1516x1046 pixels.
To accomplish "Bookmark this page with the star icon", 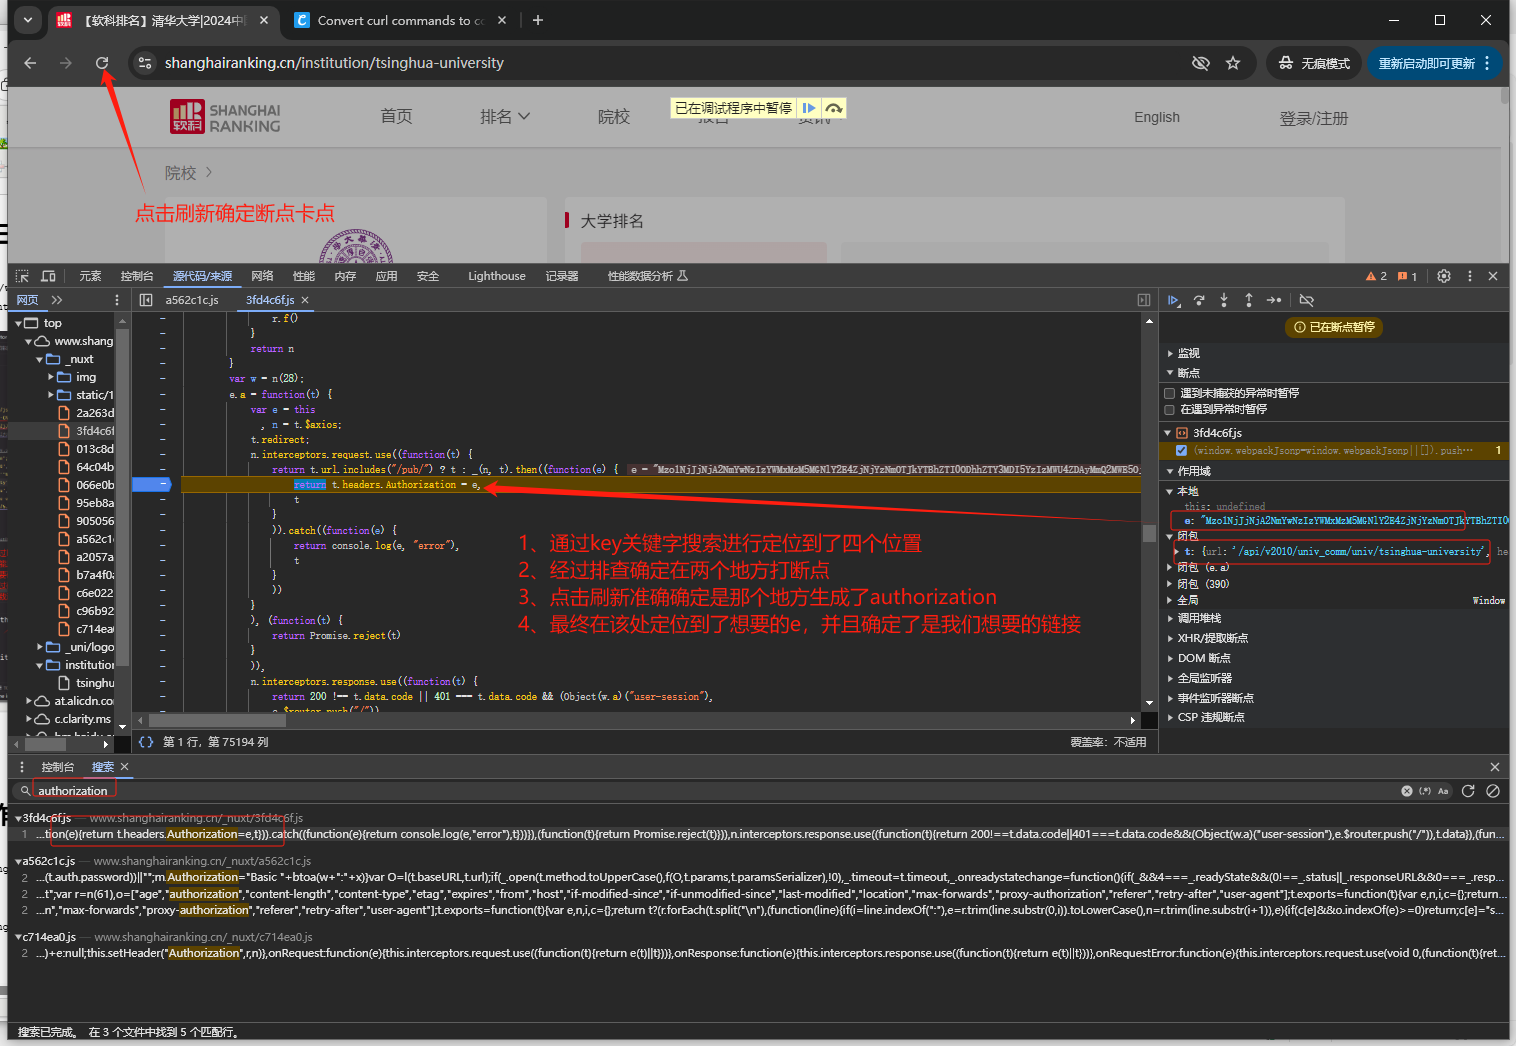I will coord(1233,63).
